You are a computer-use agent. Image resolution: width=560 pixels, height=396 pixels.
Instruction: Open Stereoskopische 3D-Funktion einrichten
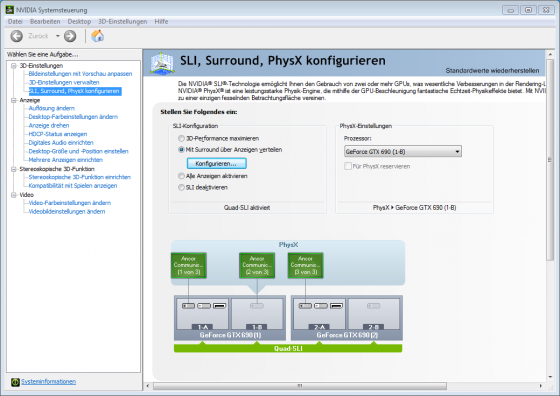[80, 177]
